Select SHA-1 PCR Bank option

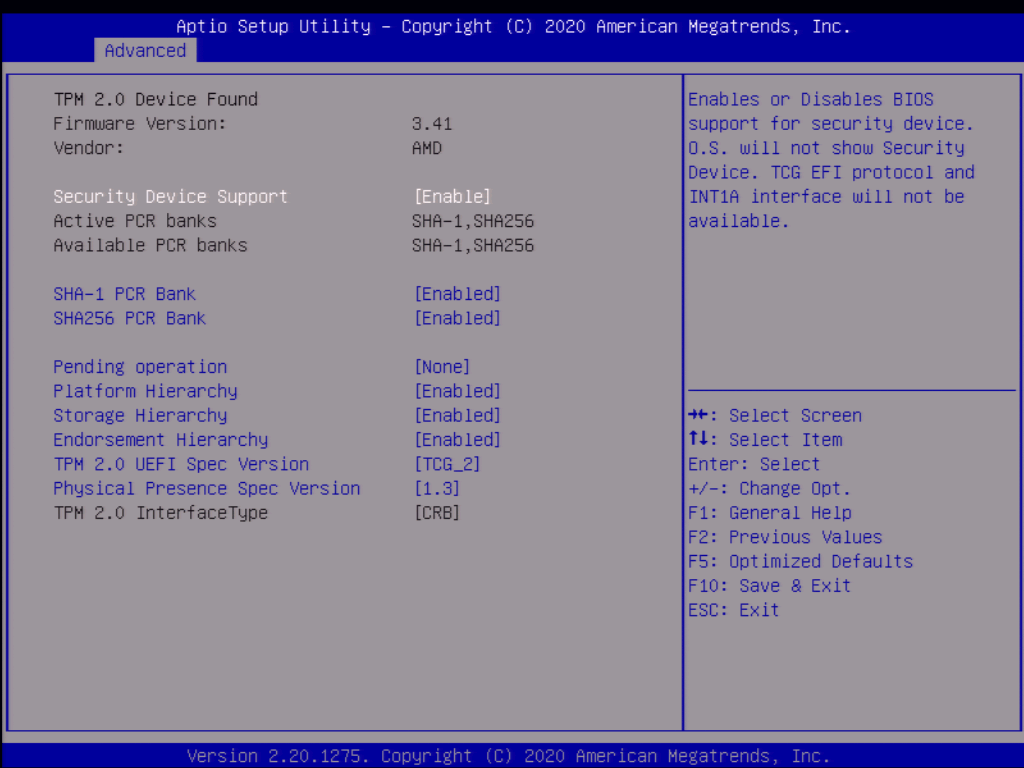pyautogui.click(x=124, y=294)
